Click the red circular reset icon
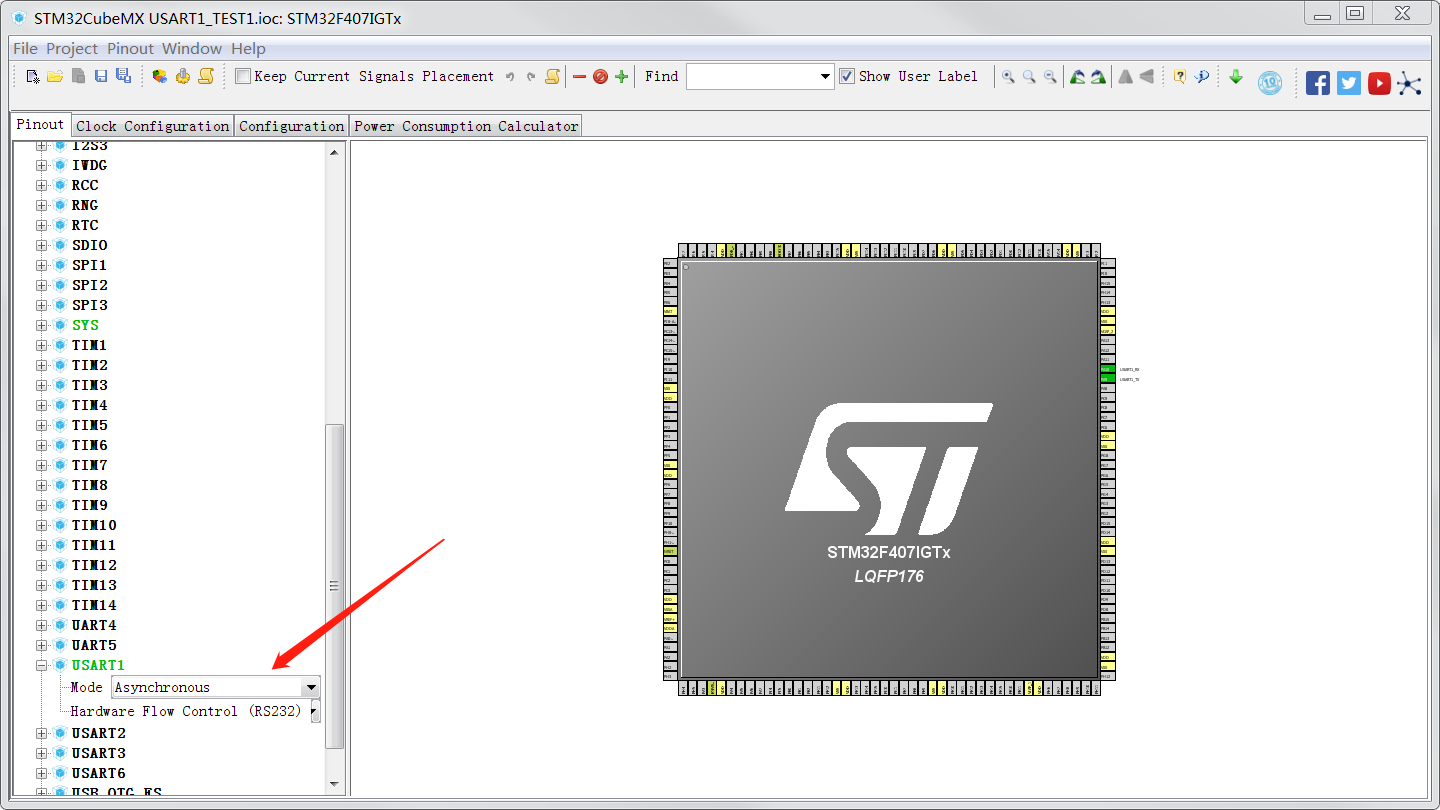1440x810 pixels. point(600,76)
